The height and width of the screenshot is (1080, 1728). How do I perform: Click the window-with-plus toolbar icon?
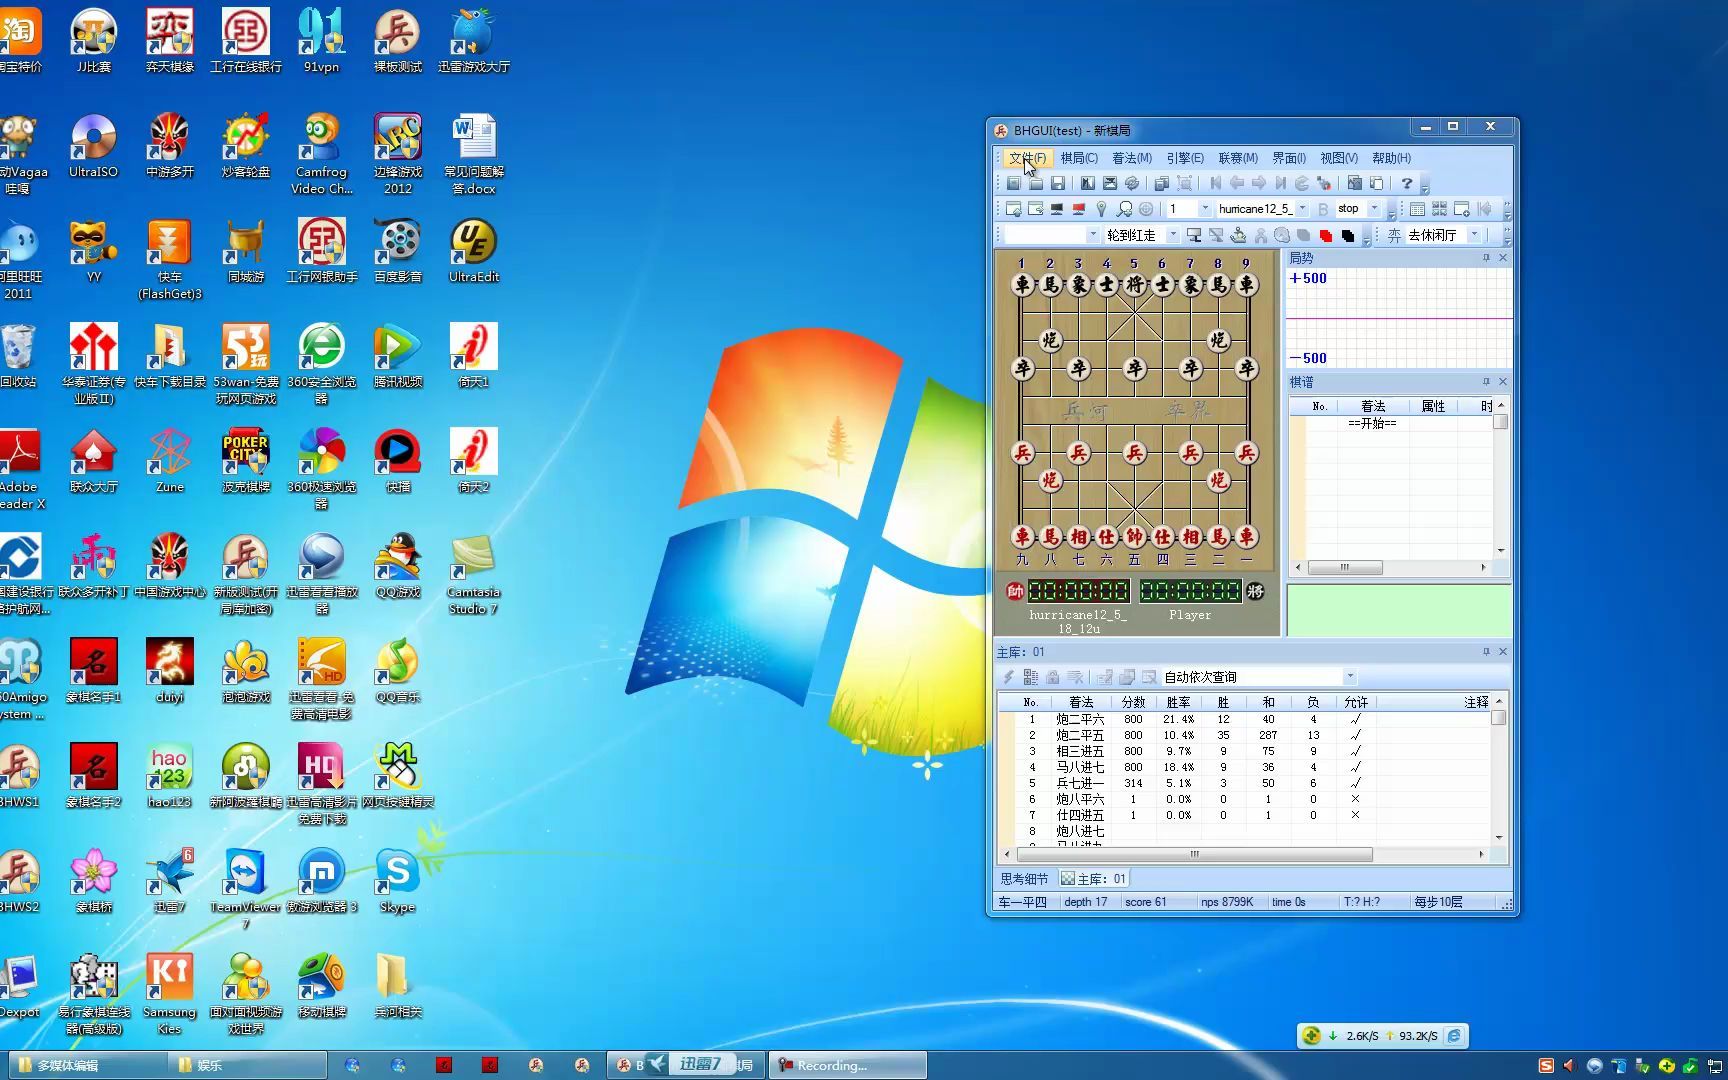pyautogui.click(x=1462, y=209)
